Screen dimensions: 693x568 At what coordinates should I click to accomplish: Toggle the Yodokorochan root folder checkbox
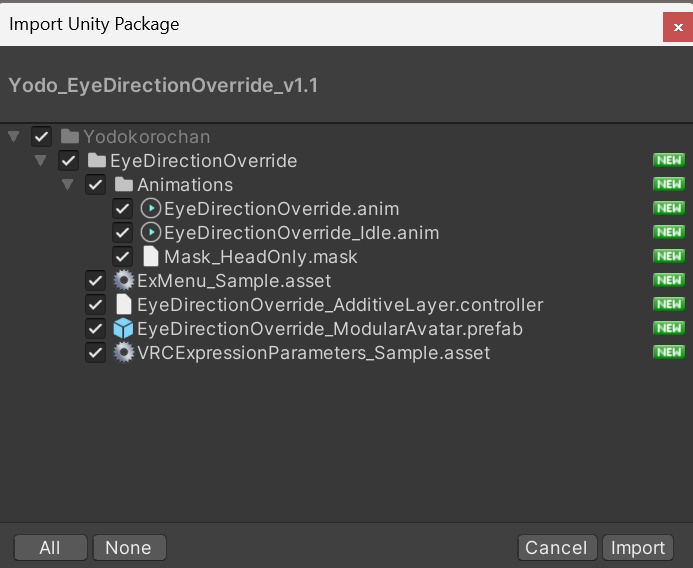pos(42,137)
